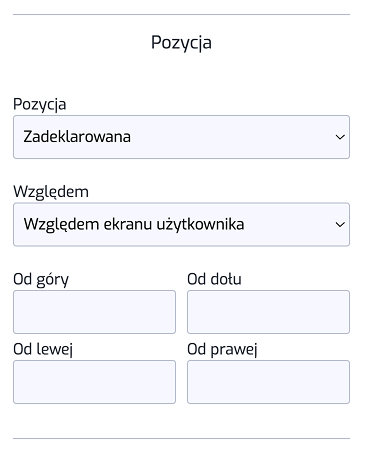Viewport: 365px width, 457px height.
Task: Open the Pozycja dropdown showing Zadeklarowana
Action: click(x=181, y=137)
